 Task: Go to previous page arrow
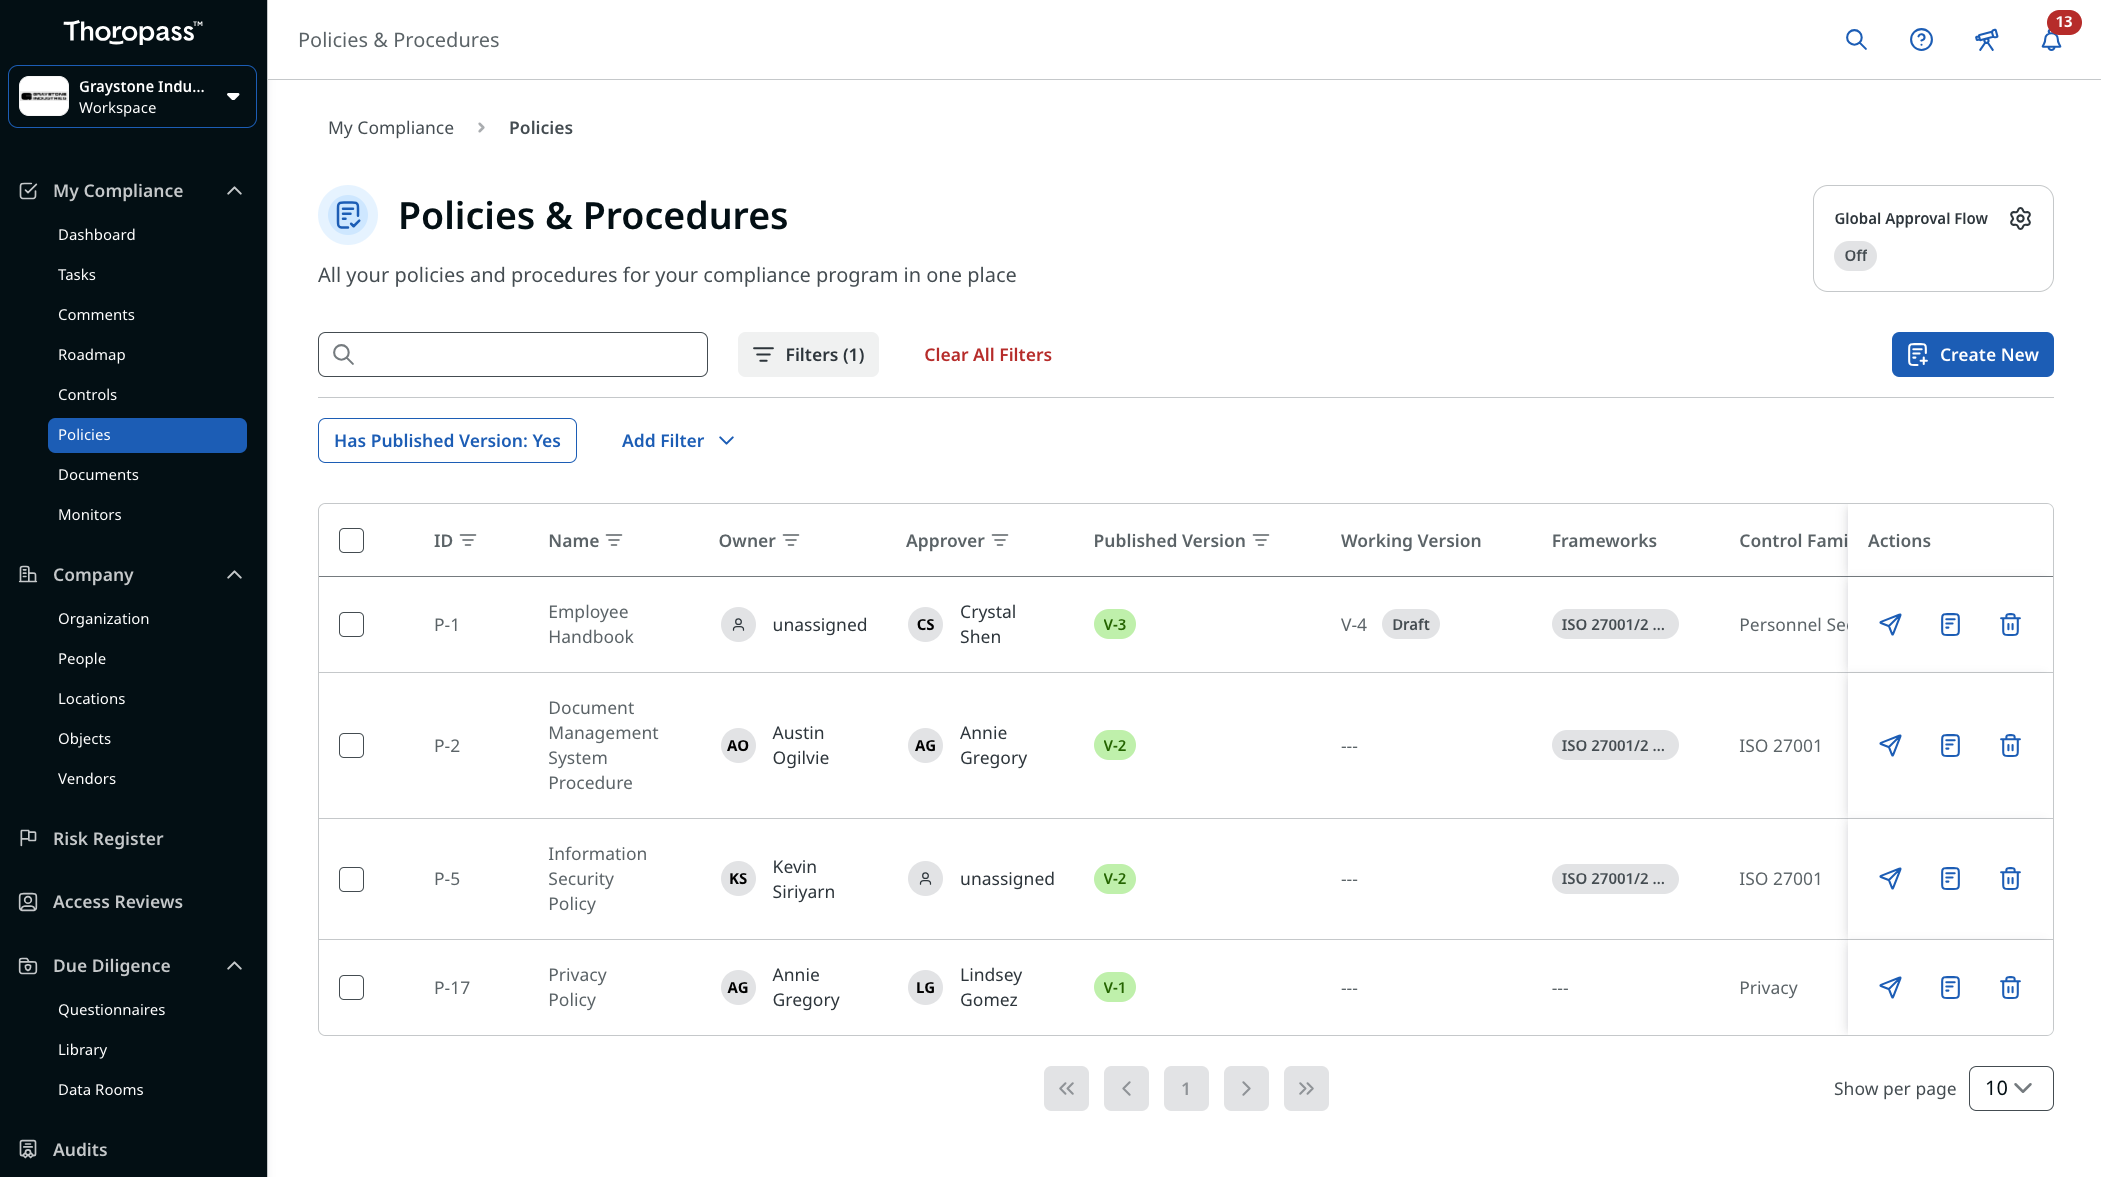[x=1126, y=1088]
